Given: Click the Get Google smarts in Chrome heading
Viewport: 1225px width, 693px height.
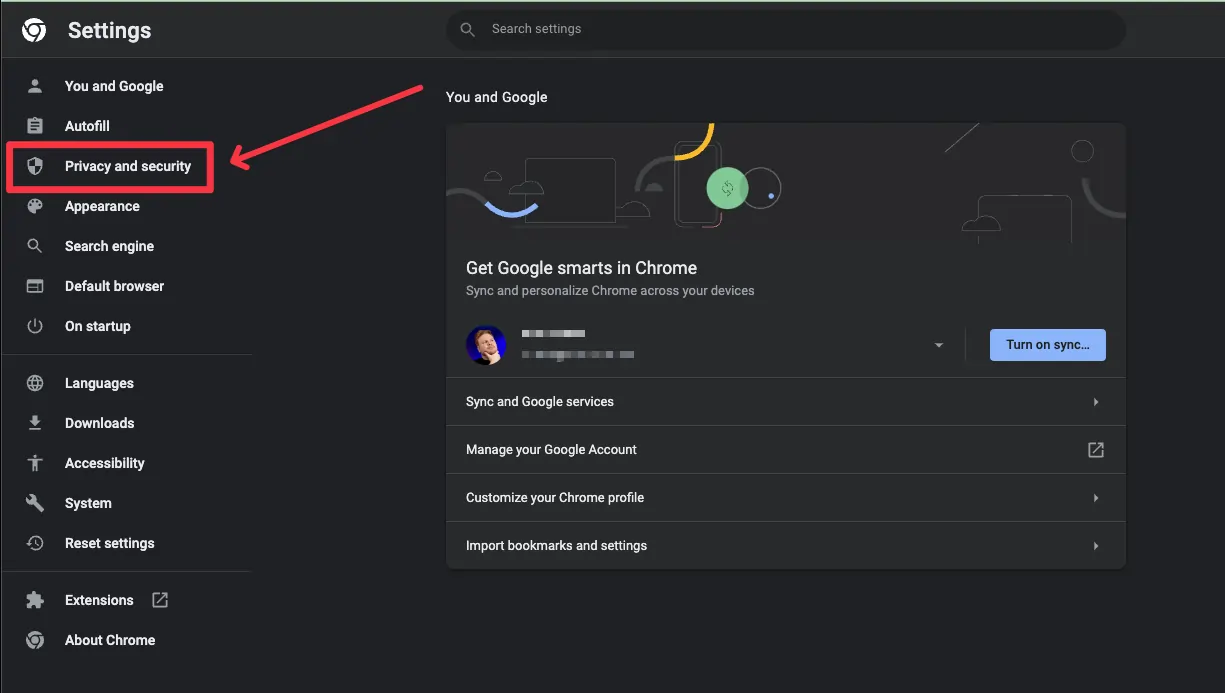Looking at the screenshot, I should tap(582, 268).
